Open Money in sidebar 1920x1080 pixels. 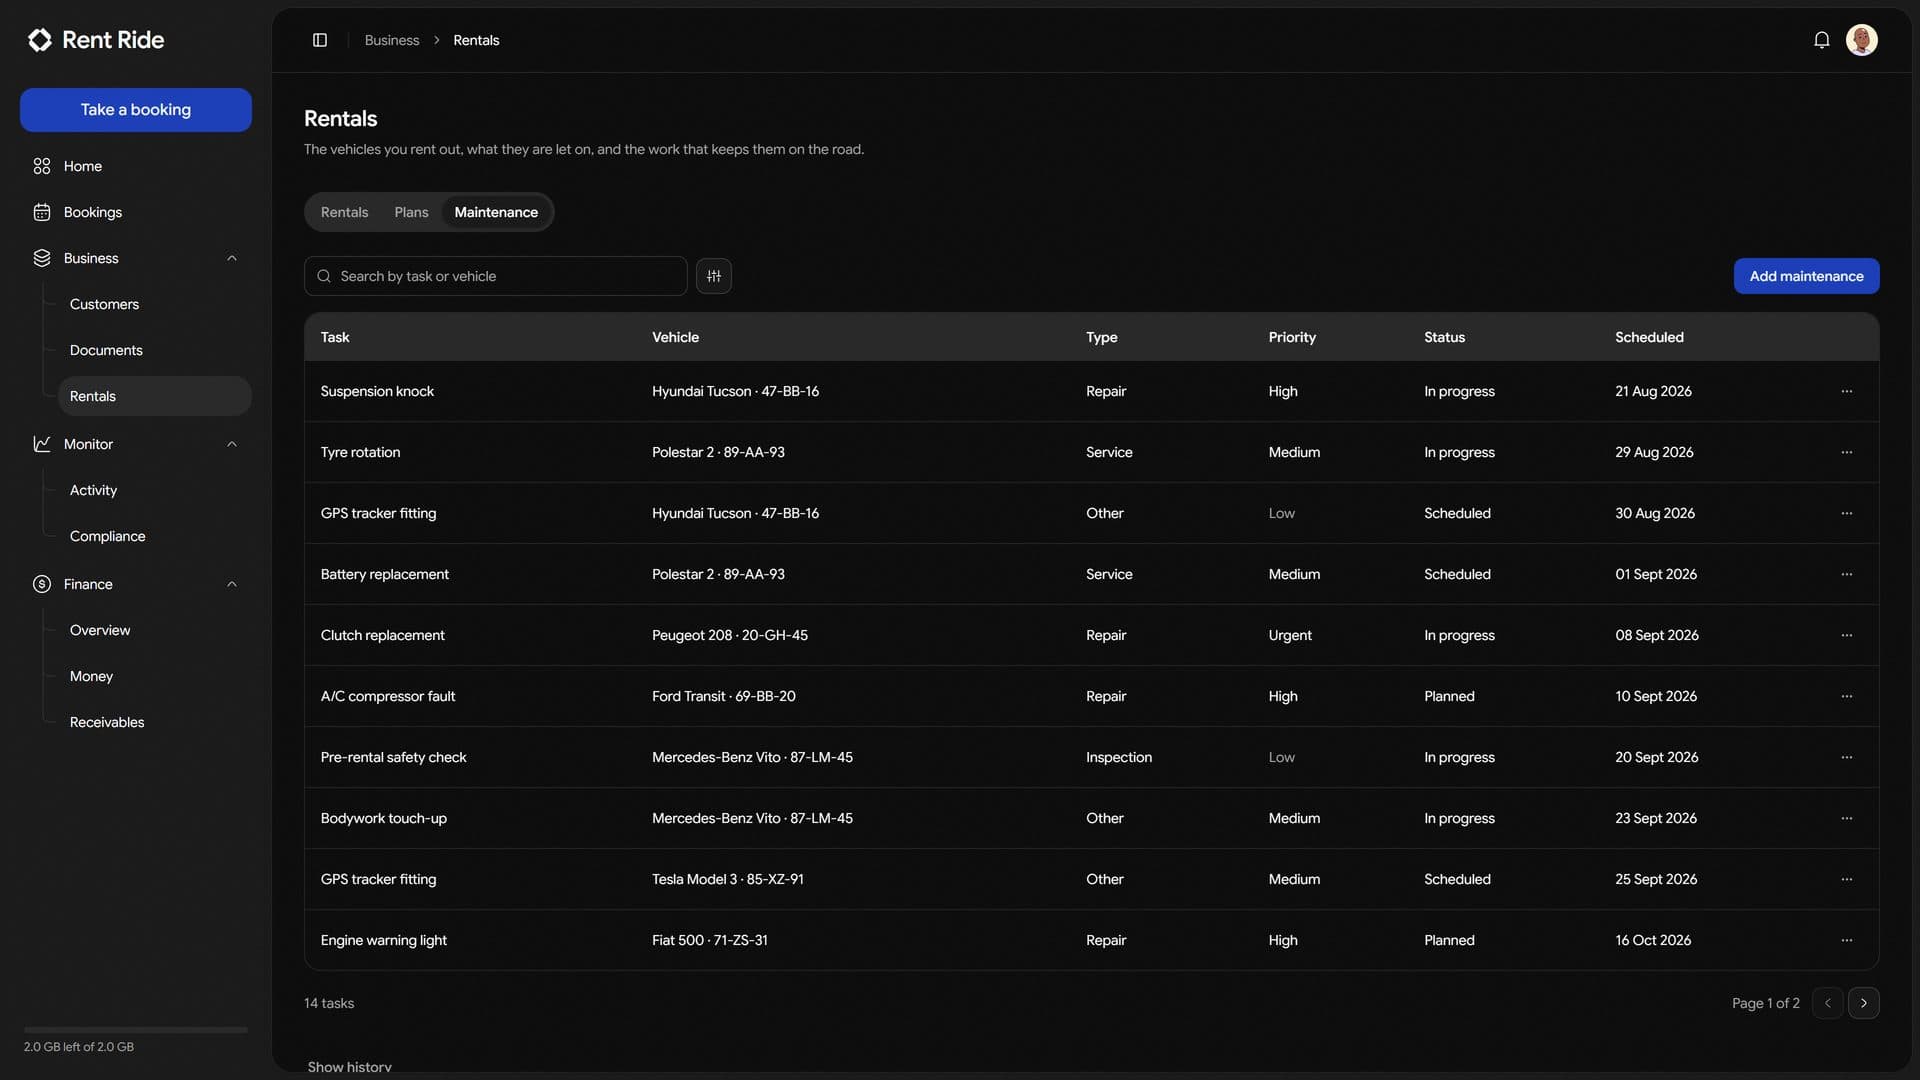pos(154,676)
